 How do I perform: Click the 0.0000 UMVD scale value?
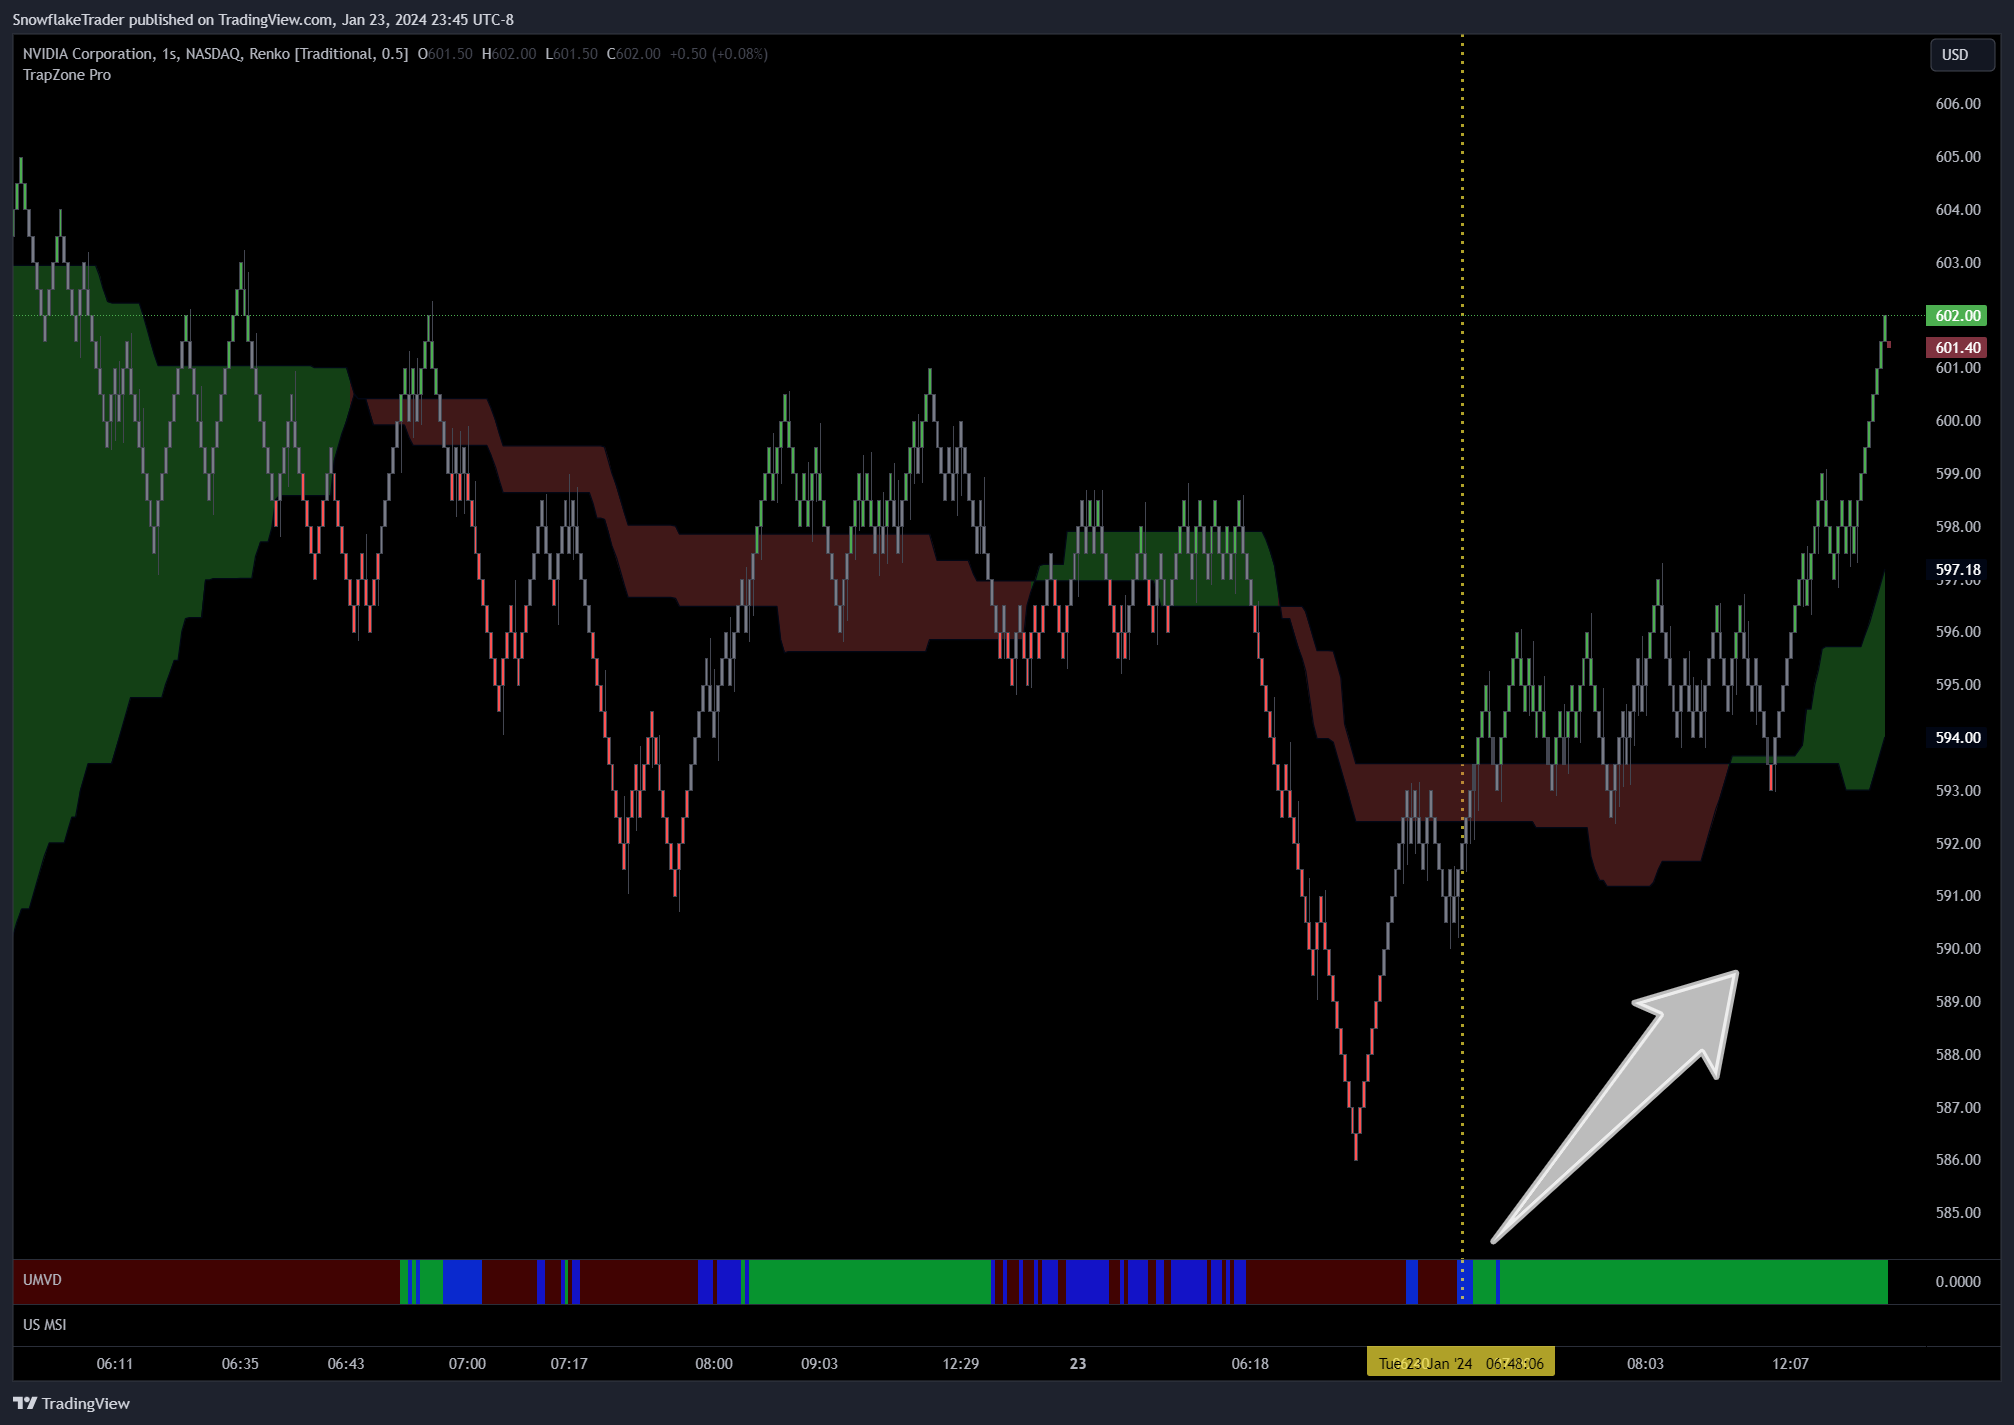click(1957, 1282)
